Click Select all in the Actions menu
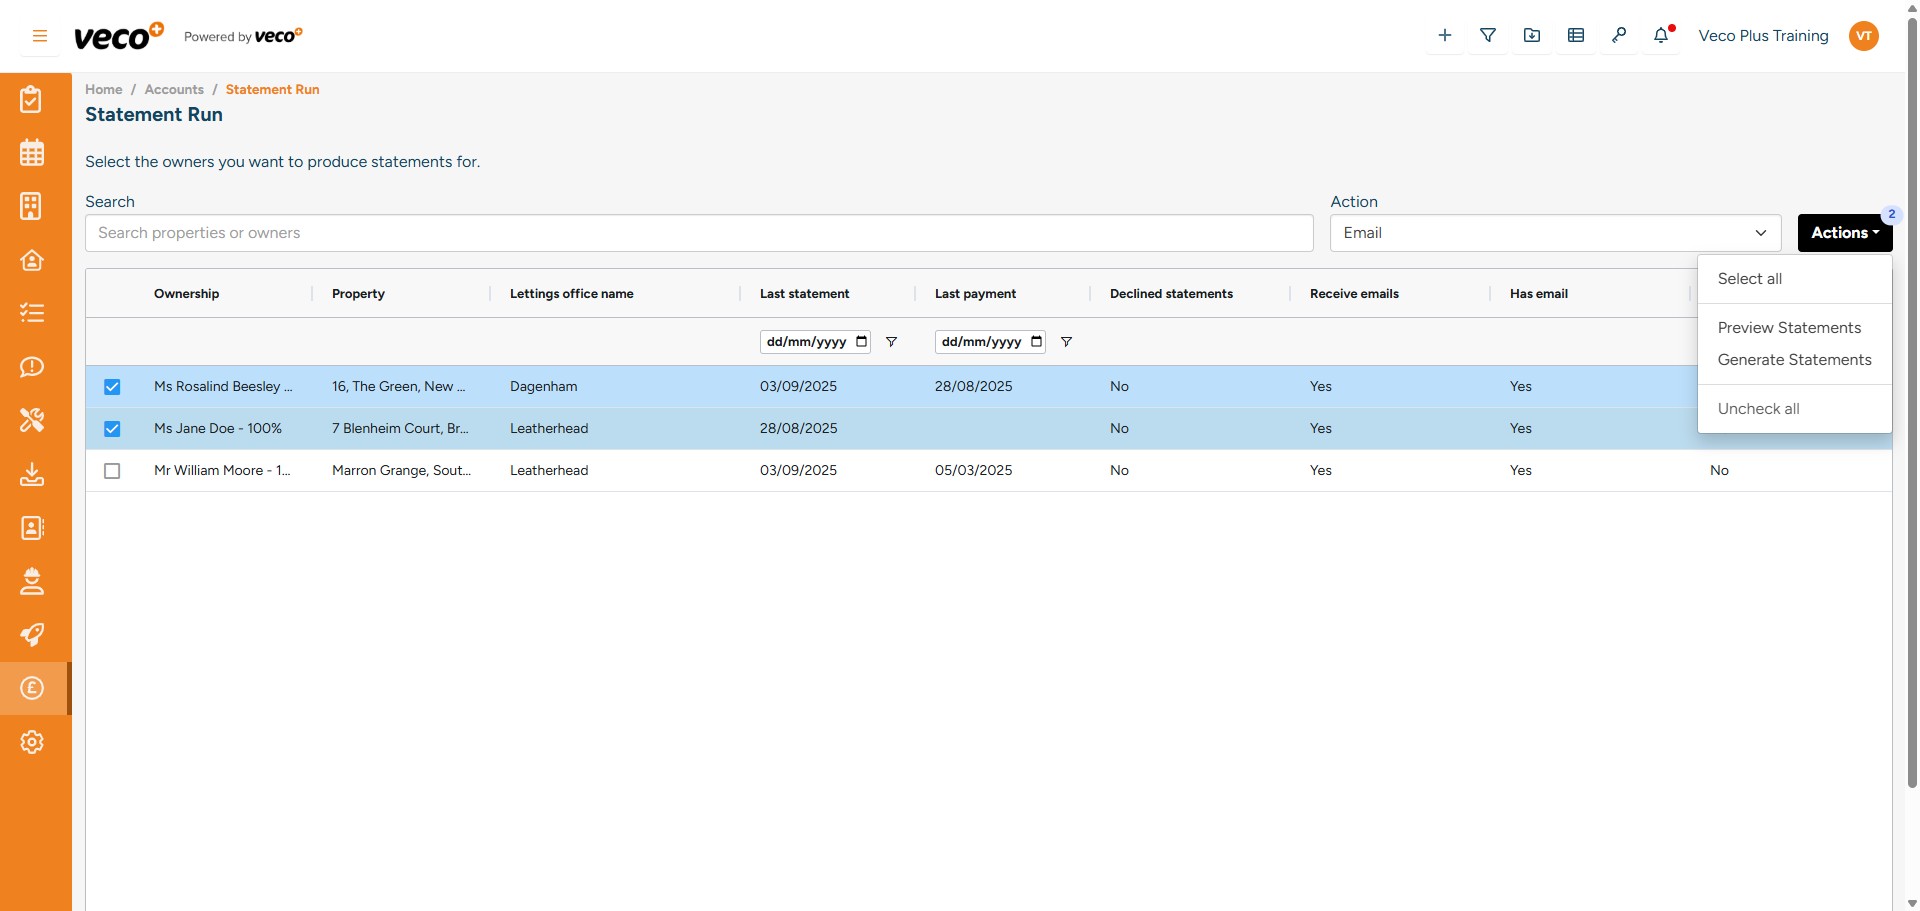Screen dimensions: 1920x911 click(x=1749, y=278)
